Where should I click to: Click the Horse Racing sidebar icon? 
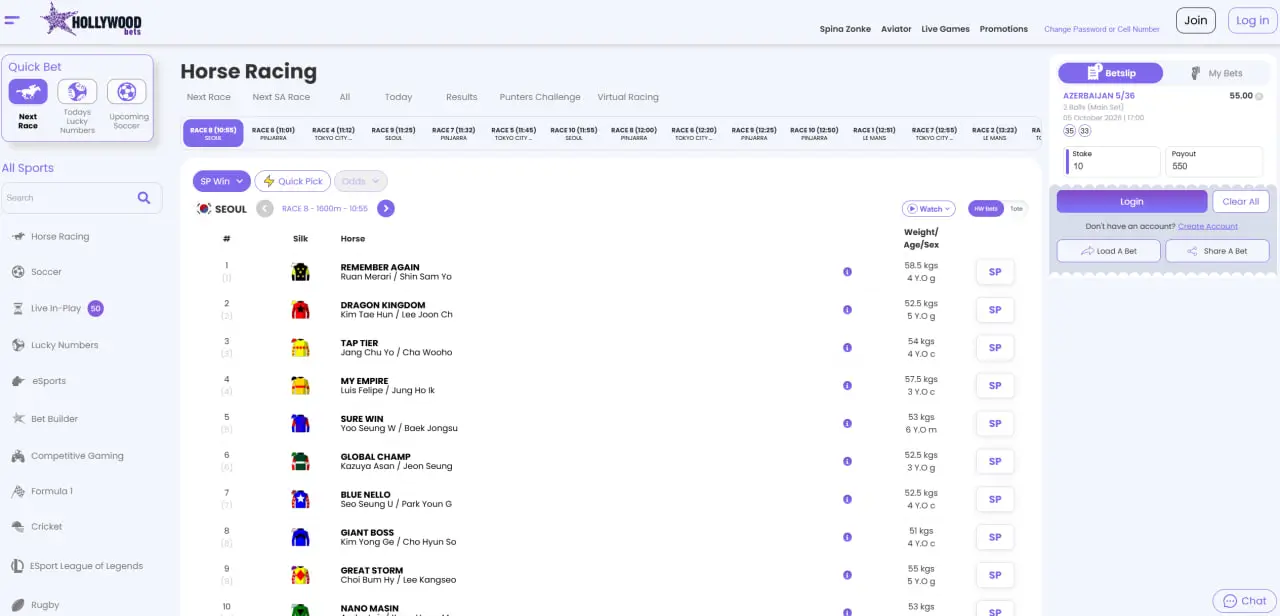(x=18, y=237)
